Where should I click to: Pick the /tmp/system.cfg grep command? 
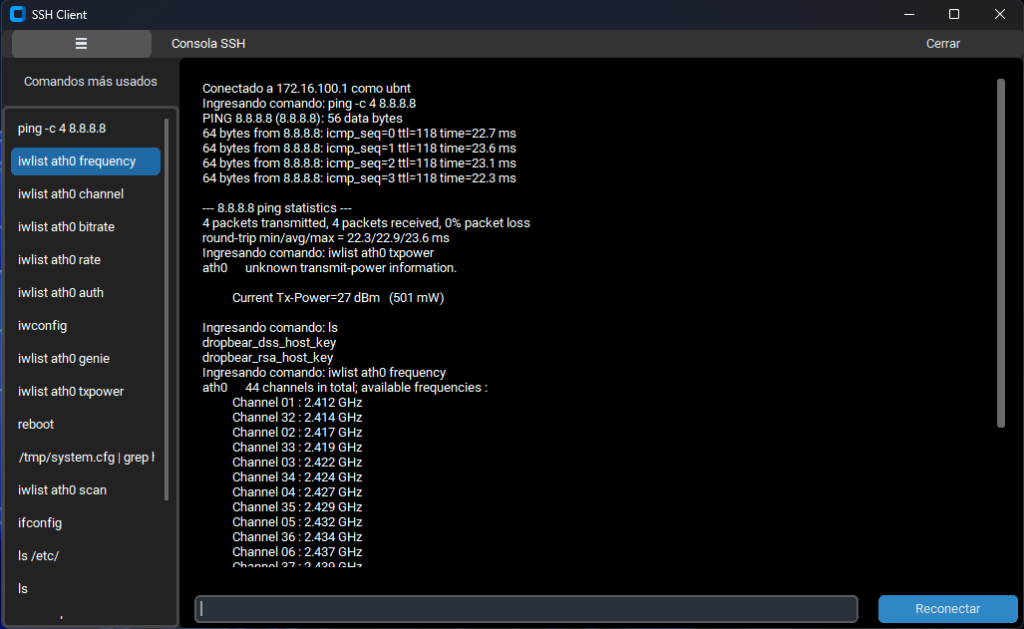tap(86, 457)
